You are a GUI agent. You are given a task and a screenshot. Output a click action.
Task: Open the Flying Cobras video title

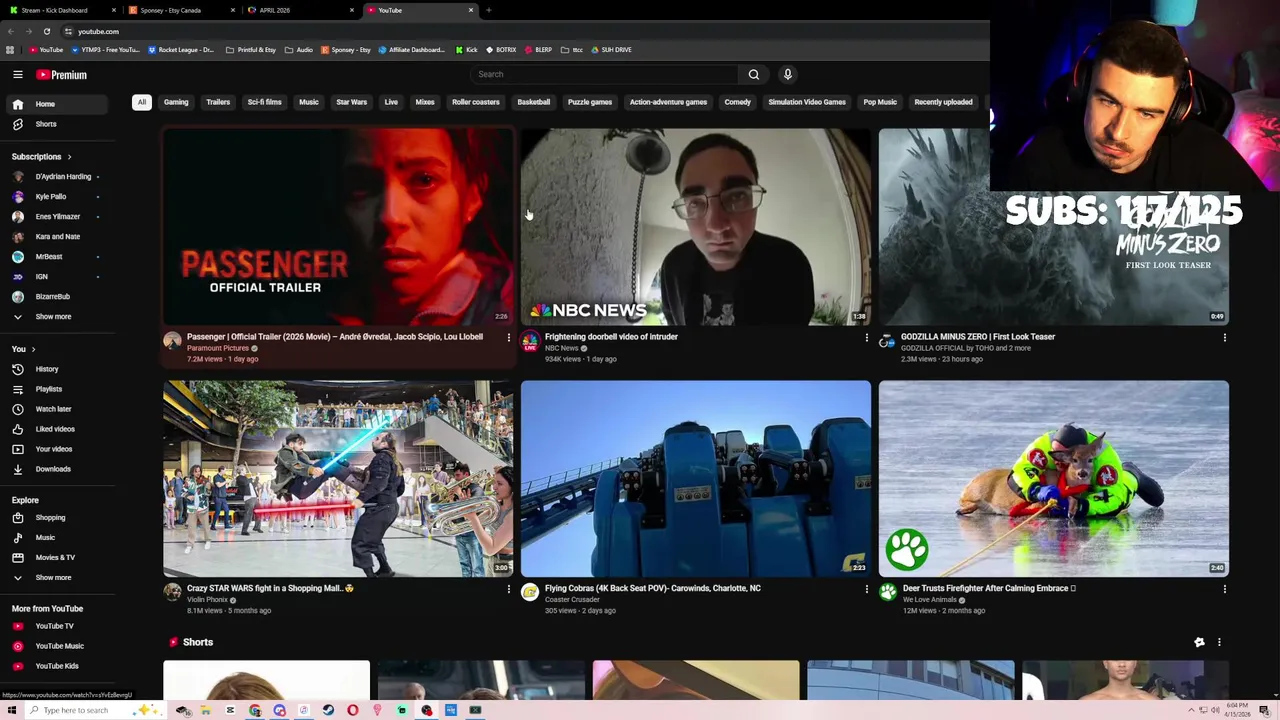(652, 589)
